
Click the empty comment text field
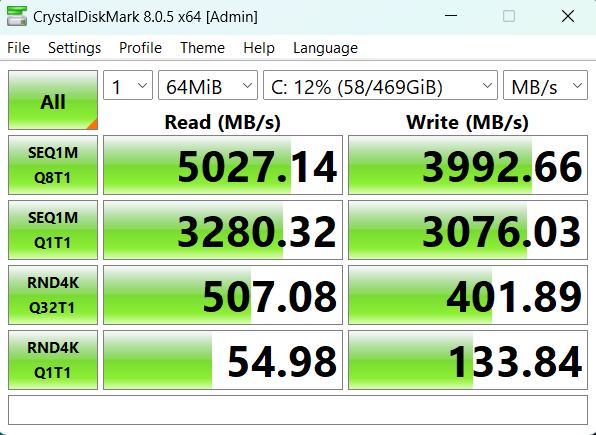(298, 410)
